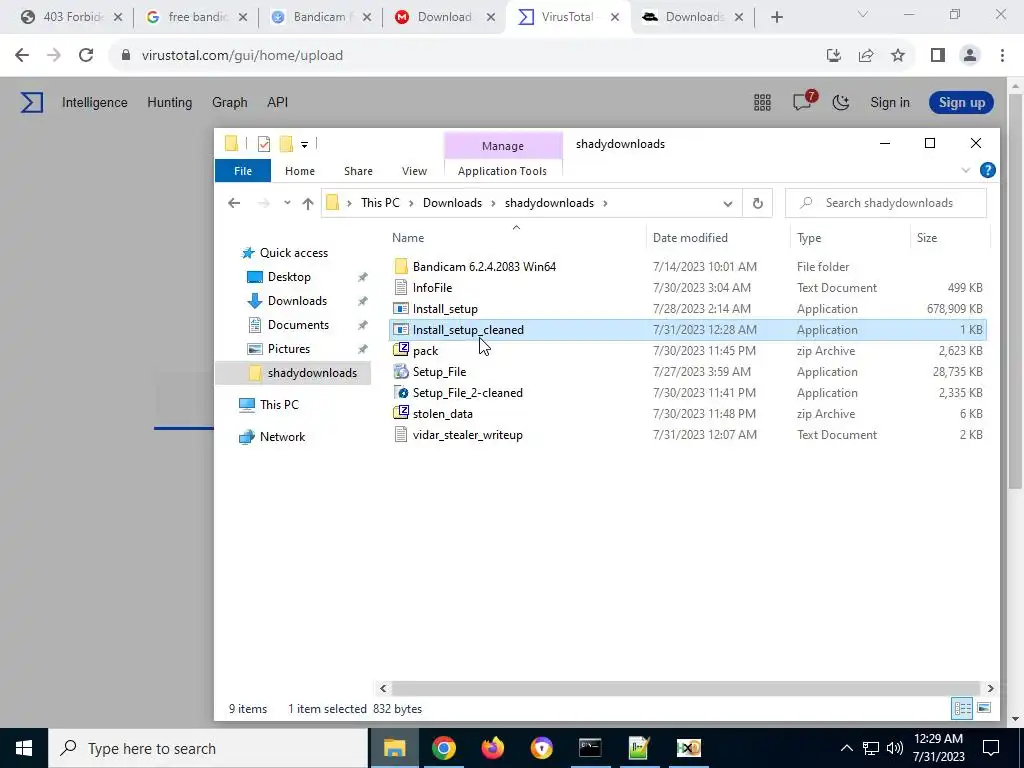Click the Sign in link
Image resolution: width=1024 pixels, height=768 pixels.
(x=889, y=103)
